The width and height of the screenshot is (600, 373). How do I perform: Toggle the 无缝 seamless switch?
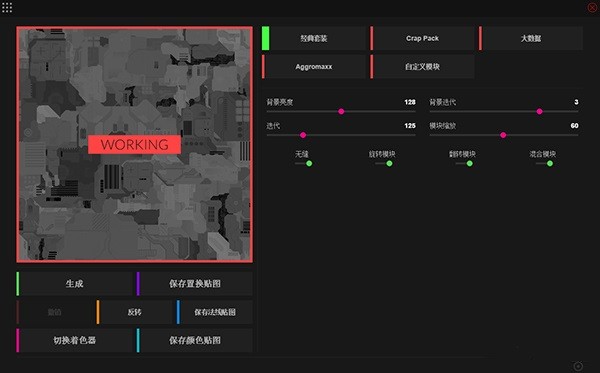pyautogui.click(x=304, y=163)
